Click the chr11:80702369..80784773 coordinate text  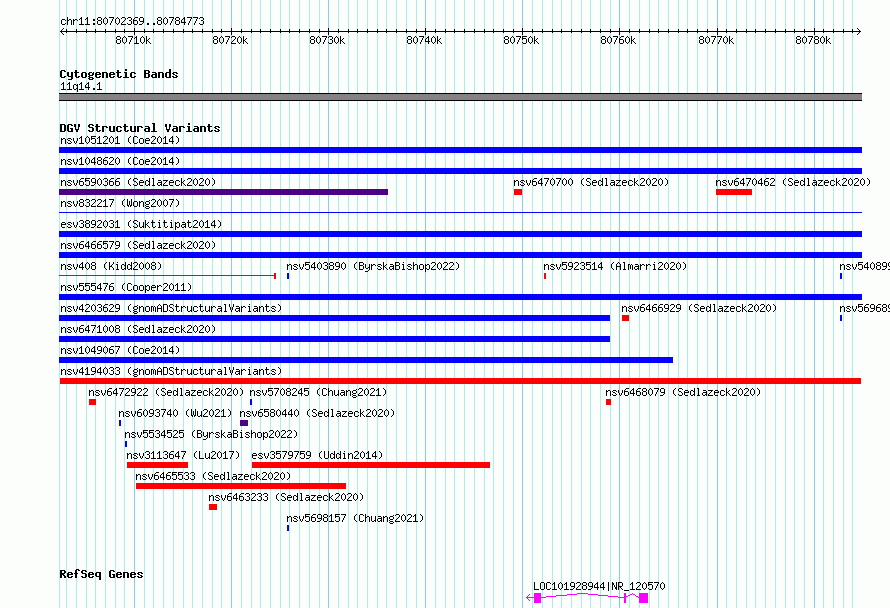tap(132, 21)
